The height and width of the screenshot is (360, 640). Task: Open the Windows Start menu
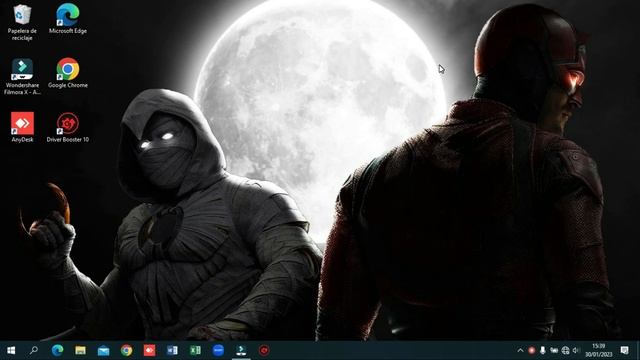11,350
